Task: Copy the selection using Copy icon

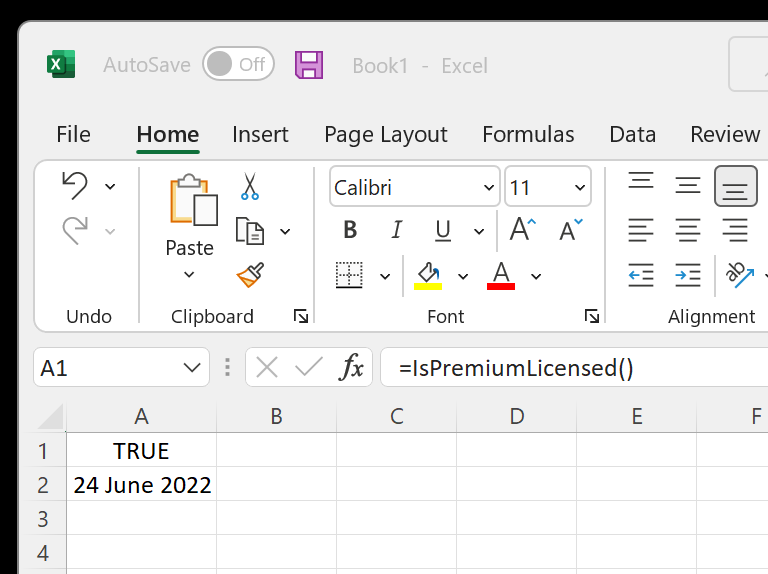Action: click(250, 231)
